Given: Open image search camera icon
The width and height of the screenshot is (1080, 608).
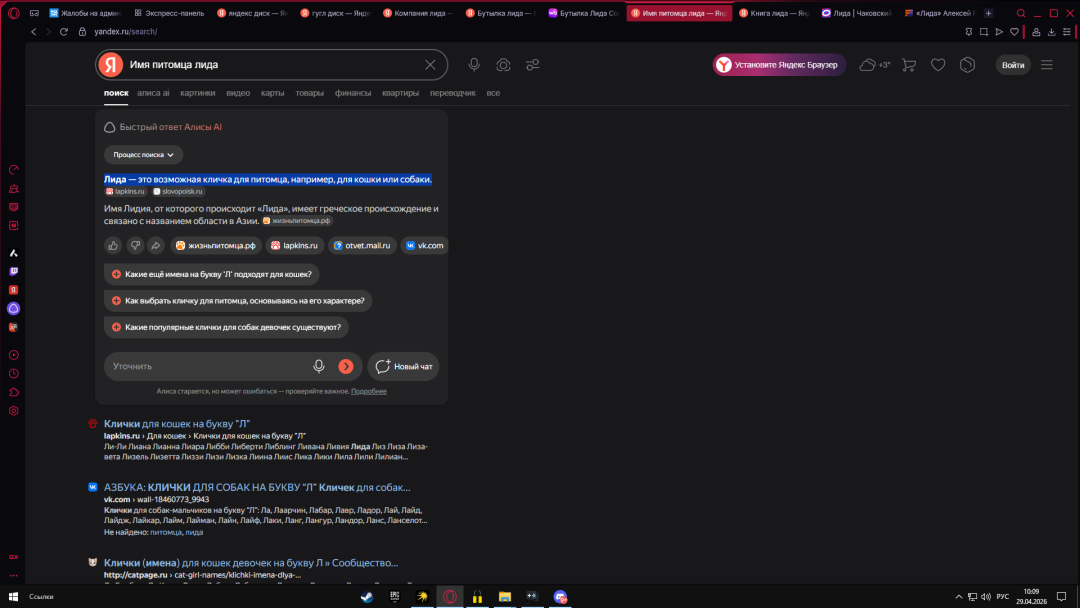Looking at the screenshot, I should pos(503,65).
